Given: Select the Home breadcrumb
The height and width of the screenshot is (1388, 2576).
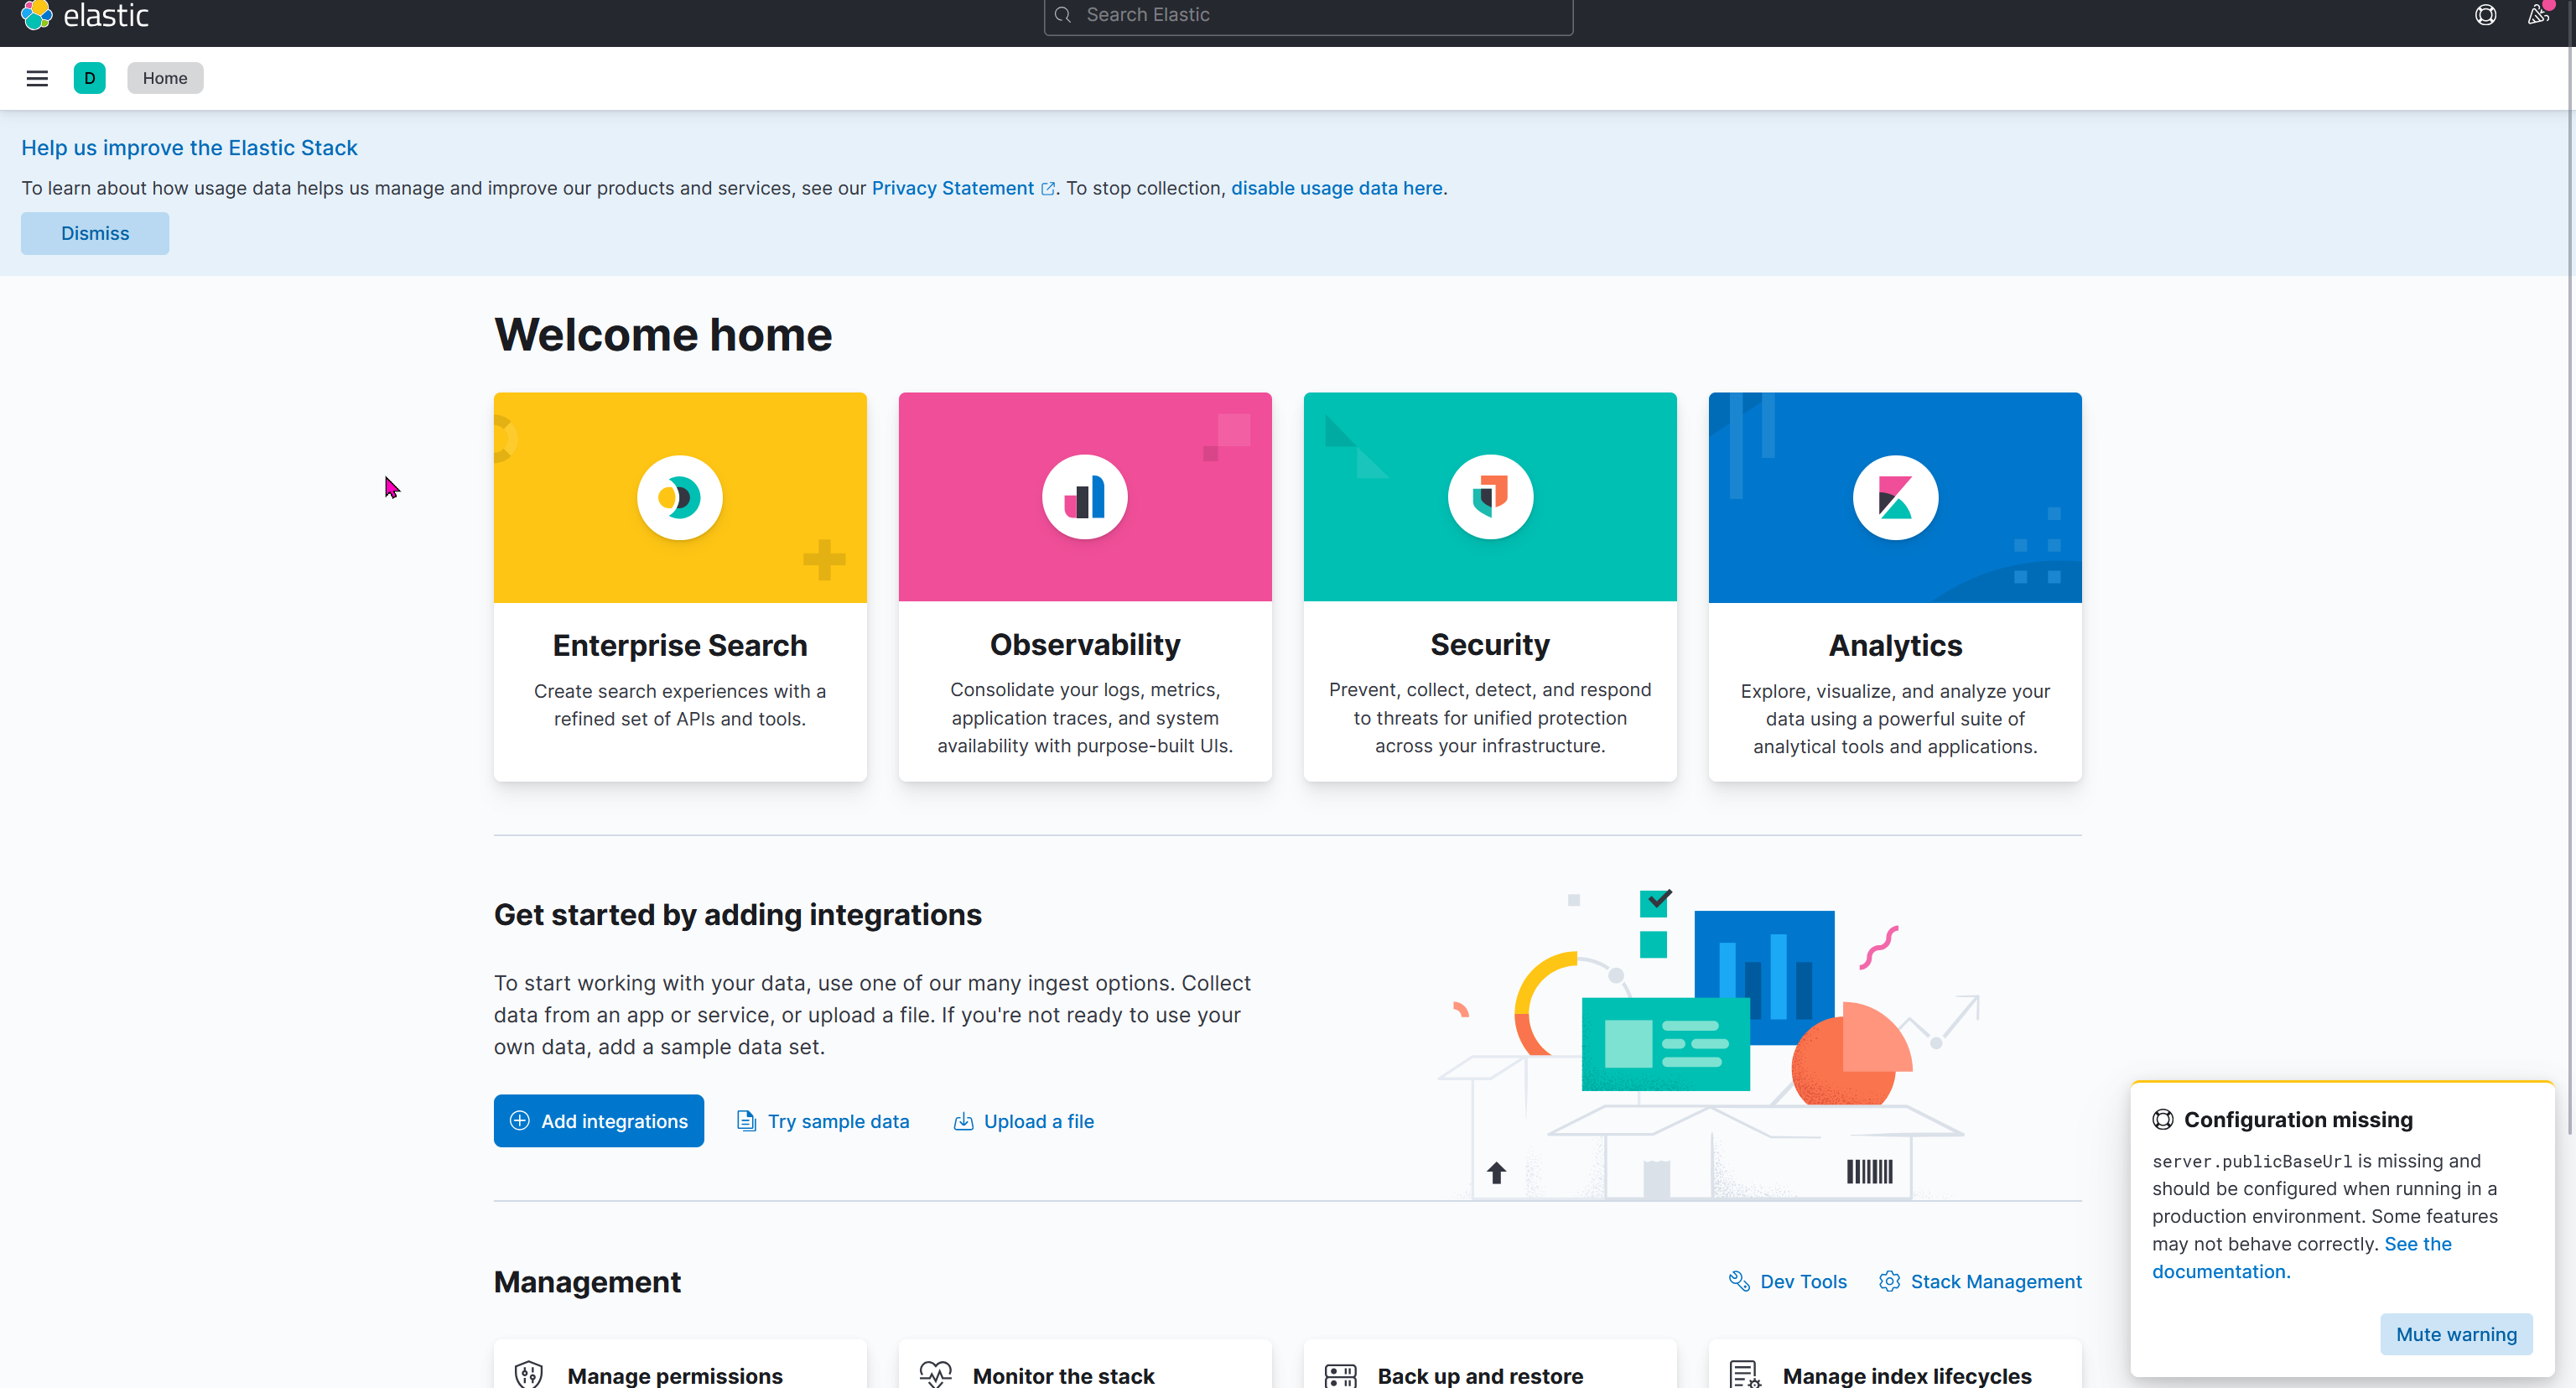Looking at the screenshot, I should 165,78.
